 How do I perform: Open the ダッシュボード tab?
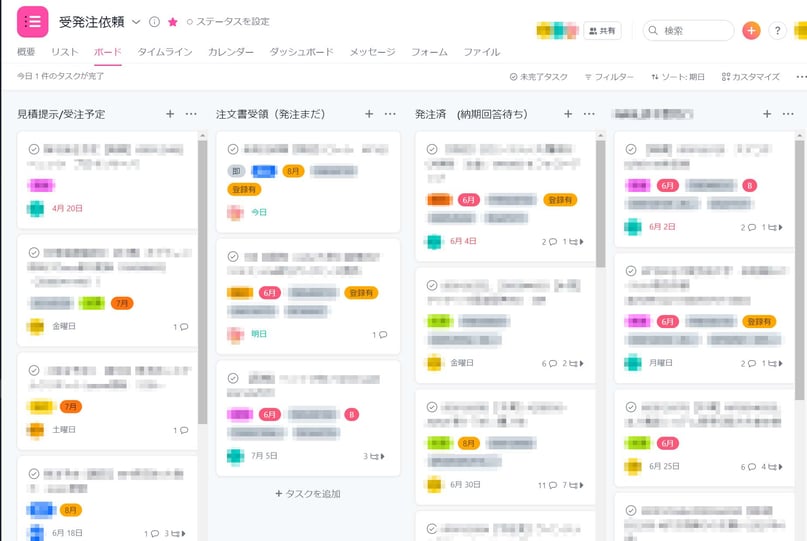[302, 52]
